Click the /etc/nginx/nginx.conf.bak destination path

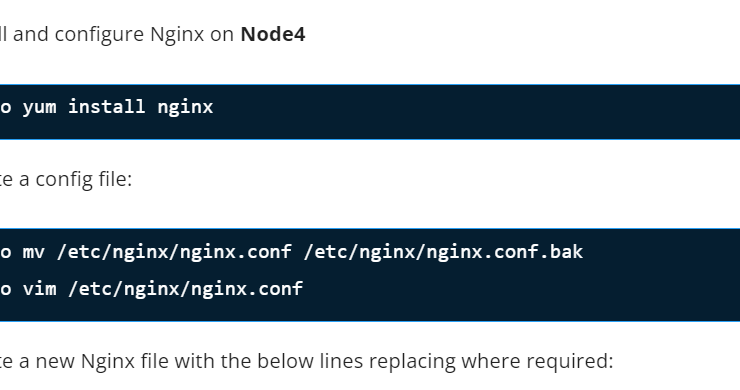[x=444, y=252]
